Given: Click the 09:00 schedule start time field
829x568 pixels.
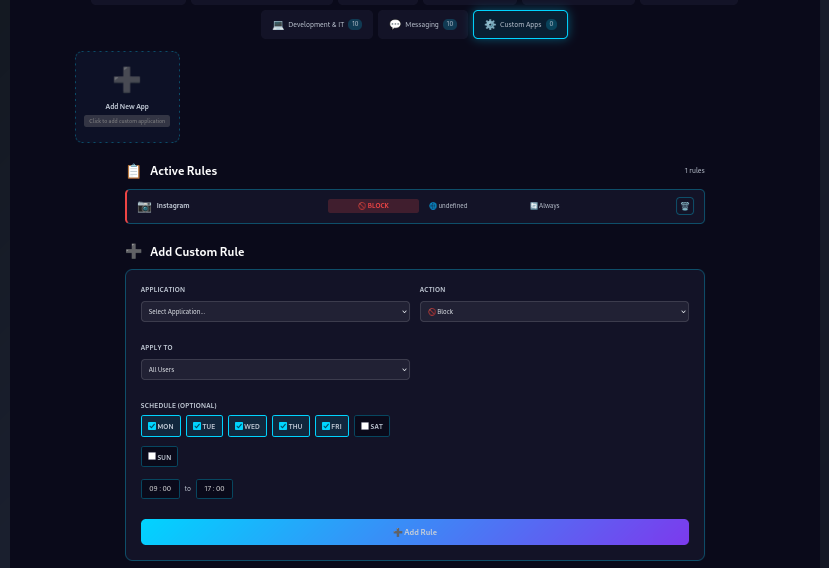Looking at the screenshot, I should (x=160, y=489).
